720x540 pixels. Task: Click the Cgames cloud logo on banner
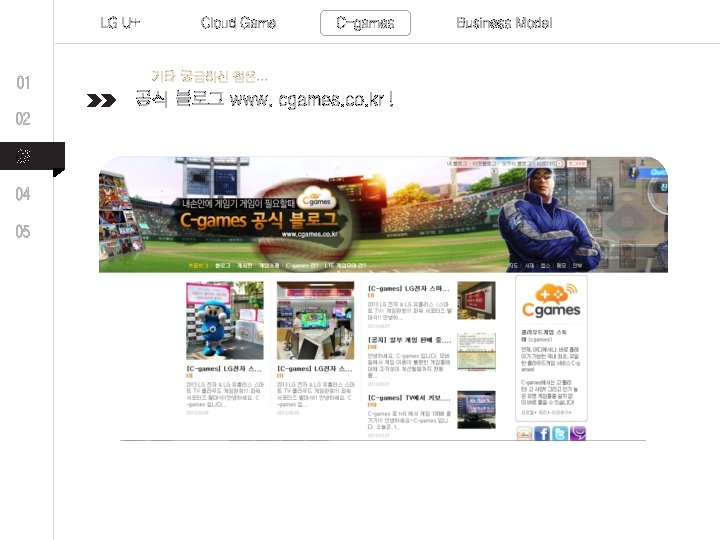point(317,199)
